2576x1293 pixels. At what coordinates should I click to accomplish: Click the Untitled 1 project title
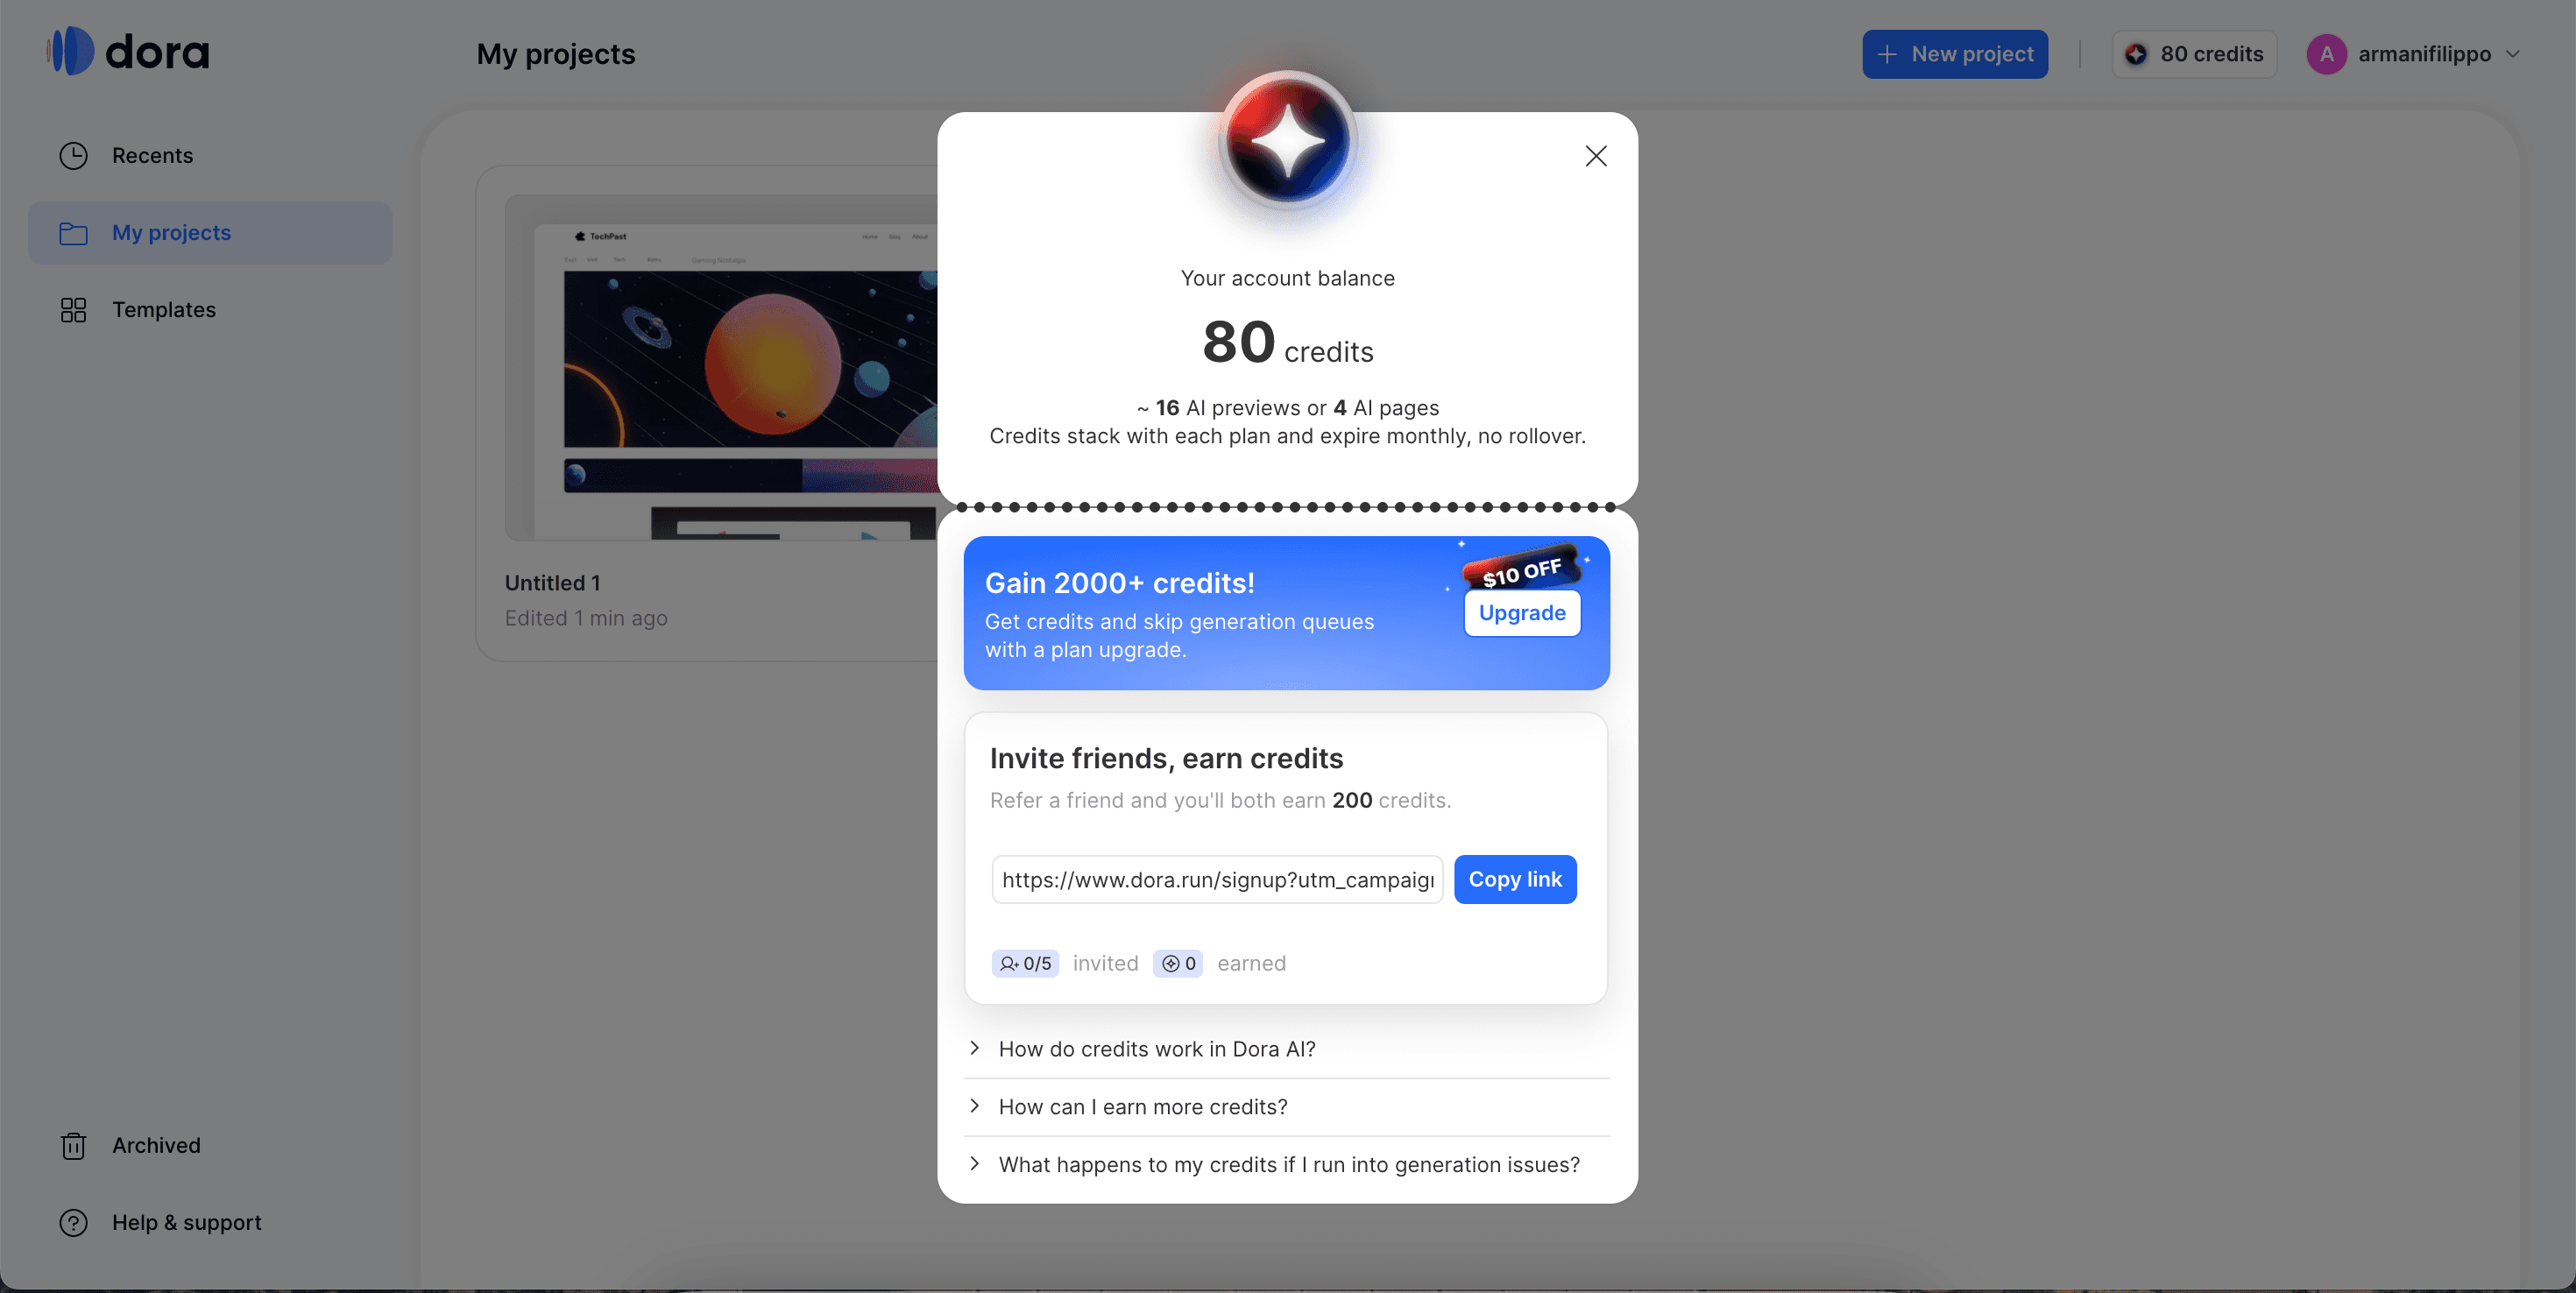(552, 583)
